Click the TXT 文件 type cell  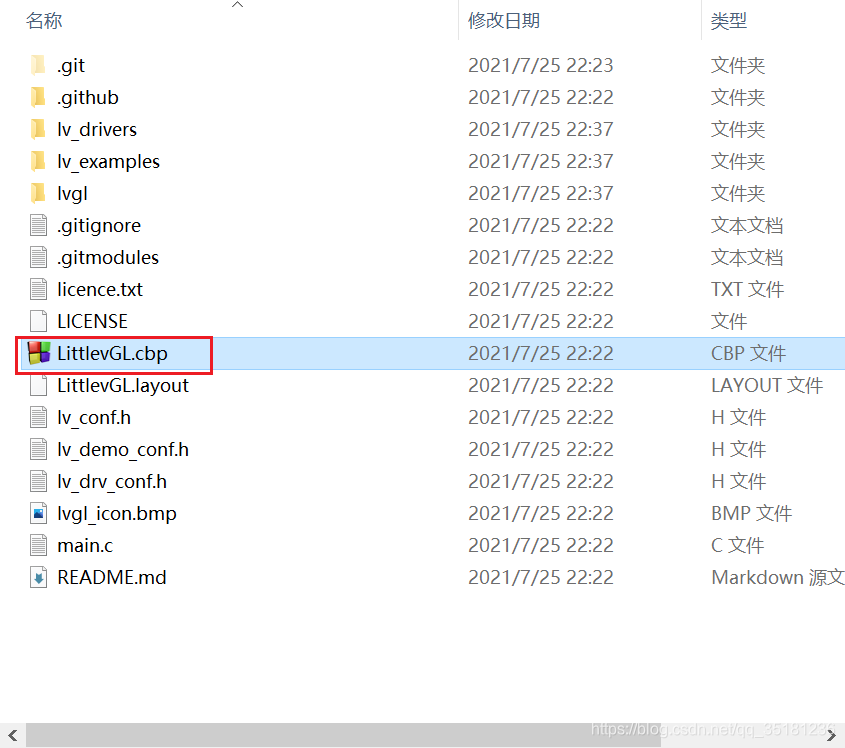point(747,289)
